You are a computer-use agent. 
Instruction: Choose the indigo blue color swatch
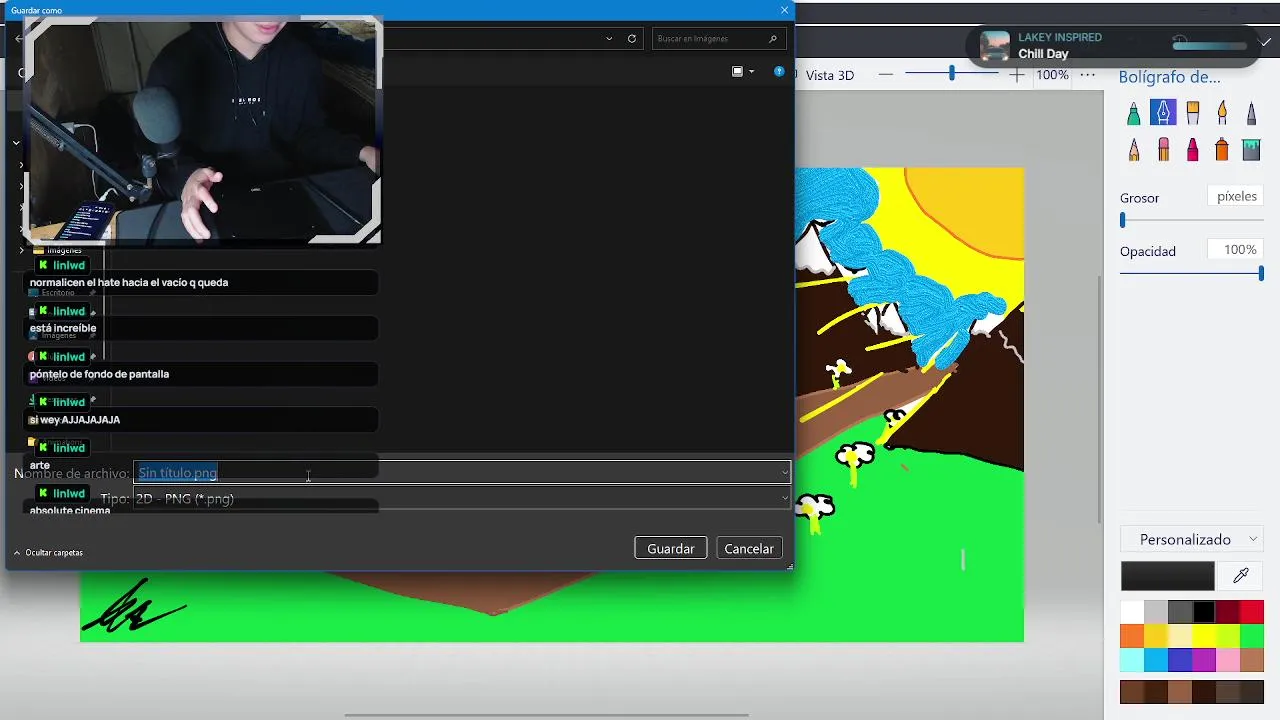pos(1180,659)
